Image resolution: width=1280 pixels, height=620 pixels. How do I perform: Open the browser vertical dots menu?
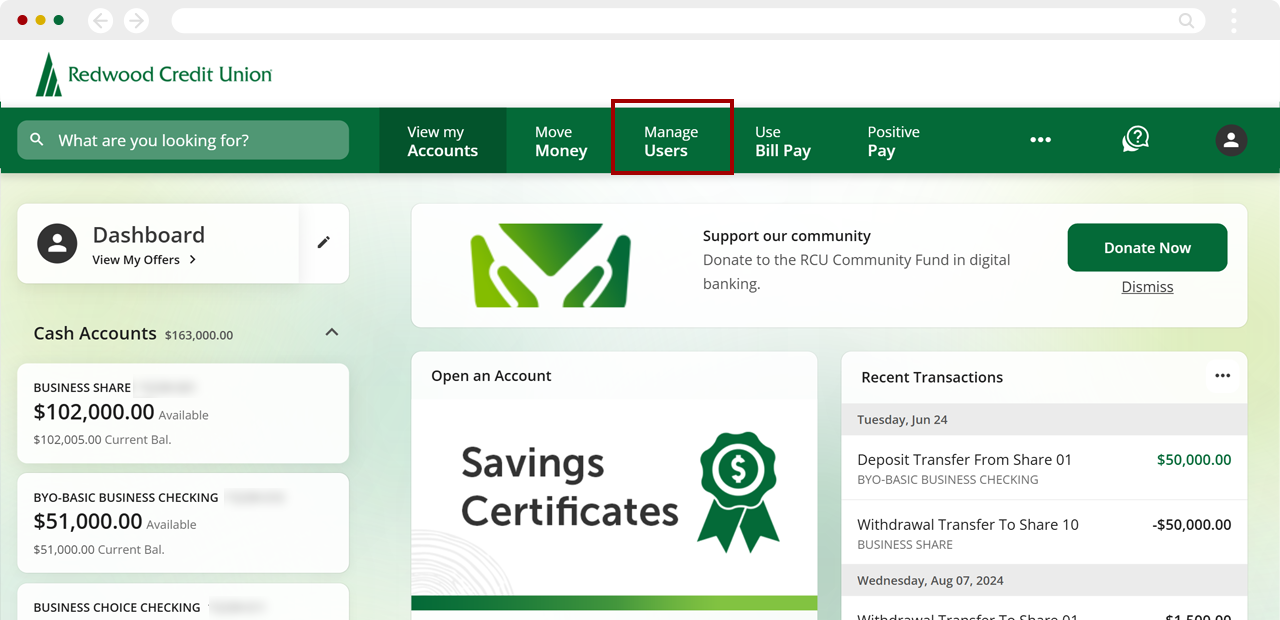1234,20
